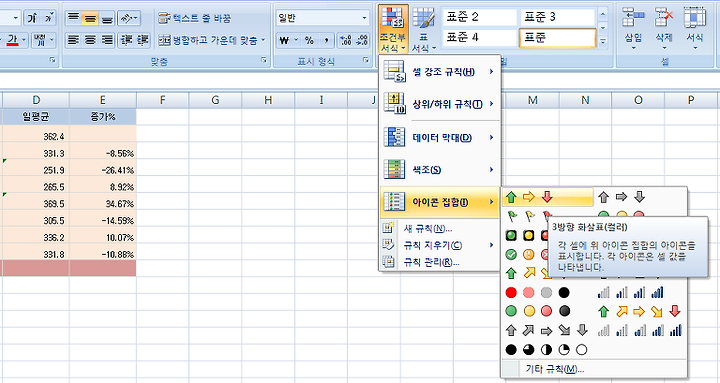Select the Icon Sets (아이콘 집합) menu item
Viewport: 720px width, 383px height.
tap(439, 202)
